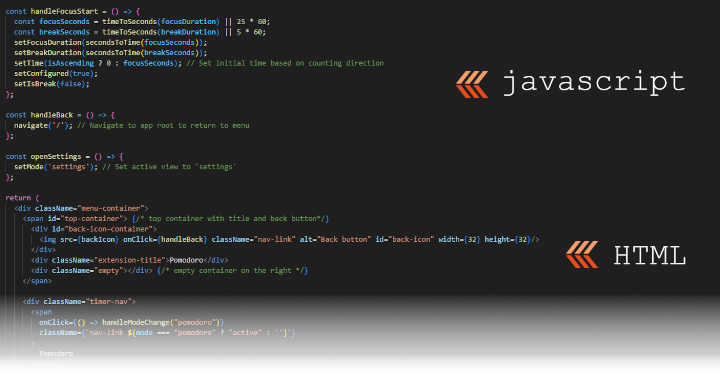Image resolution: width=720 pixels, height=376 pixels.
Task: Click the 'setIsBreak(false);' line
Action: (51, 84)
